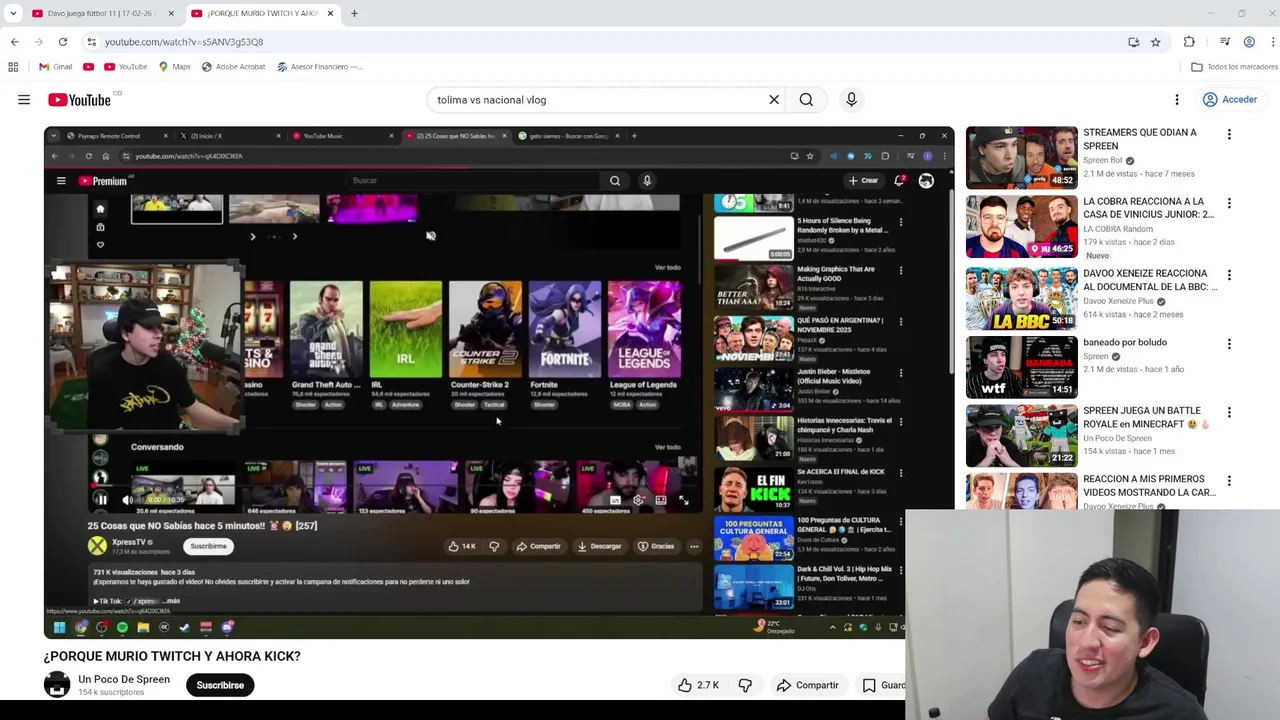Screen dimensions: 1280x720
Task: Open the Adobe Acrobat bookmark
Action: [x=233, y=67]
